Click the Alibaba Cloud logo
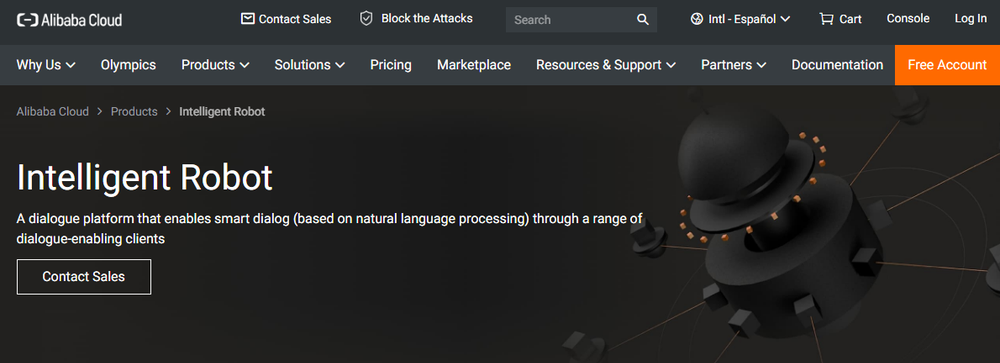 tap(69, 20)
